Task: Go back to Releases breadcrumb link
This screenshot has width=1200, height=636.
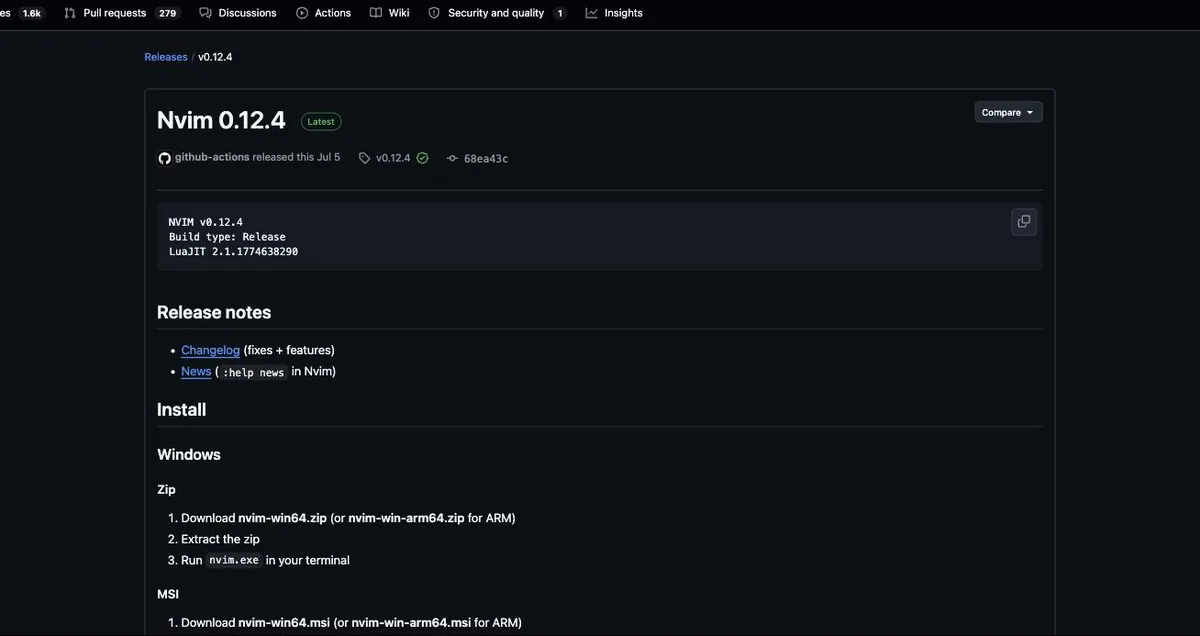Action: 166,57
